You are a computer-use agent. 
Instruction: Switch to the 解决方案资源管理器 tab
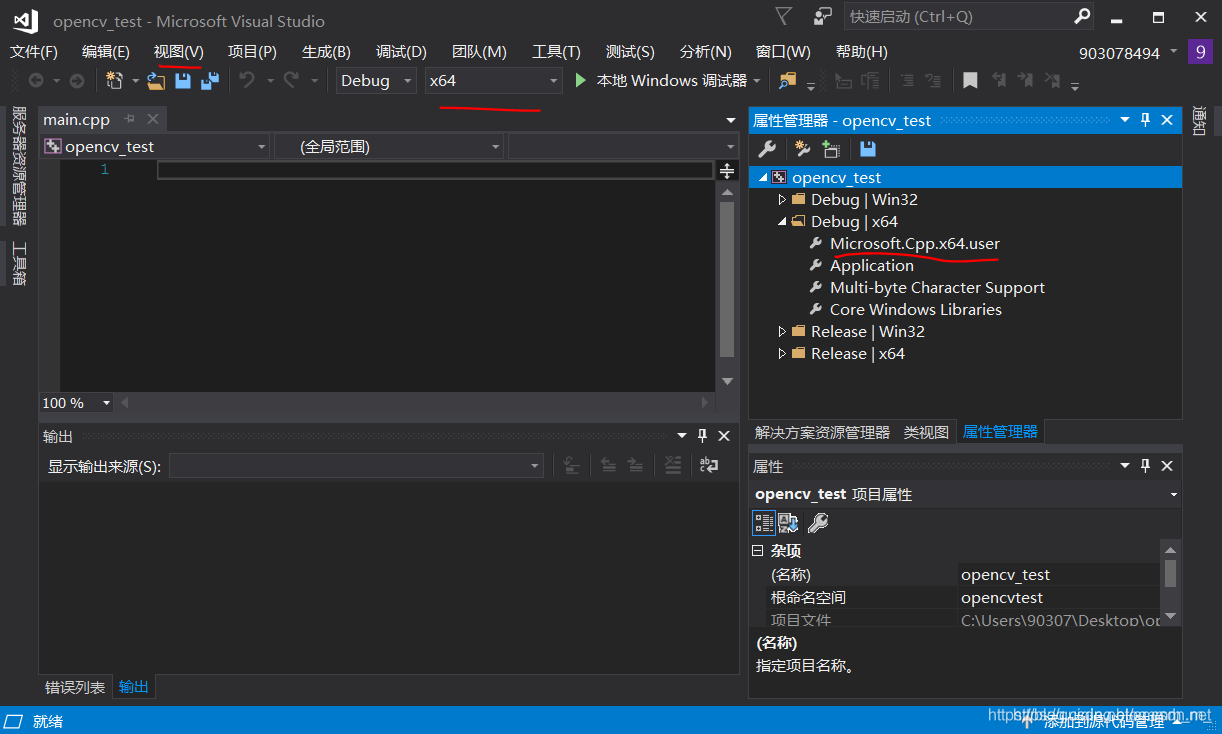pos(822,432)
